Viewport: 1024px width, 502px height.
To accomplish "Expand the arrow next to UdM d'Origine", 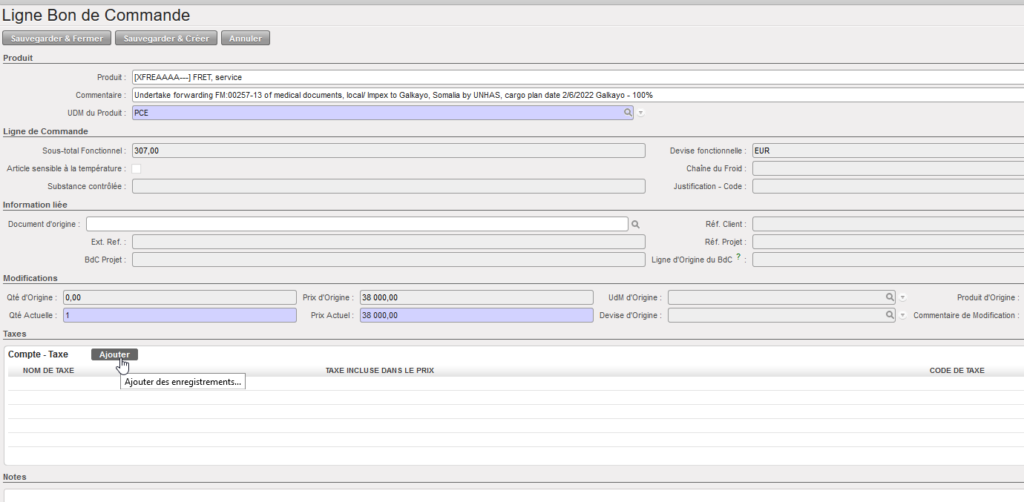I will pos(902,298).
